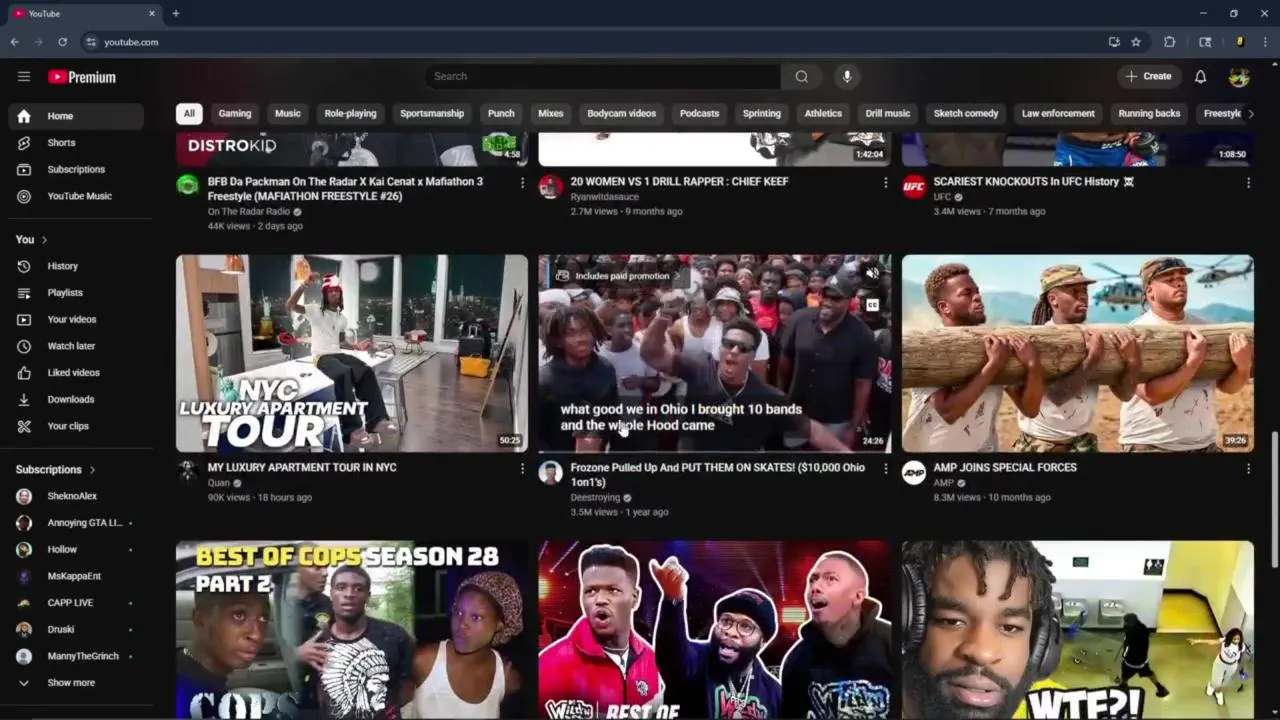Open MannyTheGrinch subscription channel
Image resolution: width=1280 pixels, height=720 pixels.
[76, 656]
